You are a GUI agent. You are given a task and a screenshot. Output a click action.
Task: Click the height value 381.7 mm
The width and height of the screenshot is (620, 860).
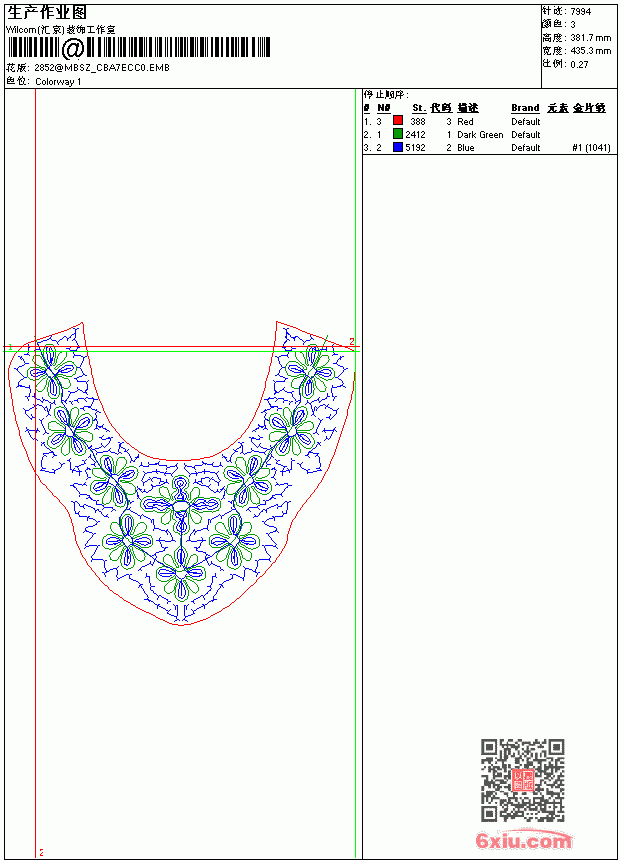[x=590, y=38]
